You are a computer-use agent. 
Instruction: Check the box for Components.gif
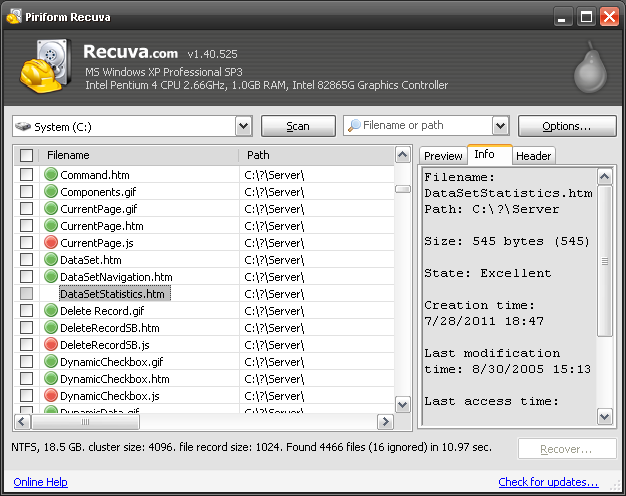26,192
